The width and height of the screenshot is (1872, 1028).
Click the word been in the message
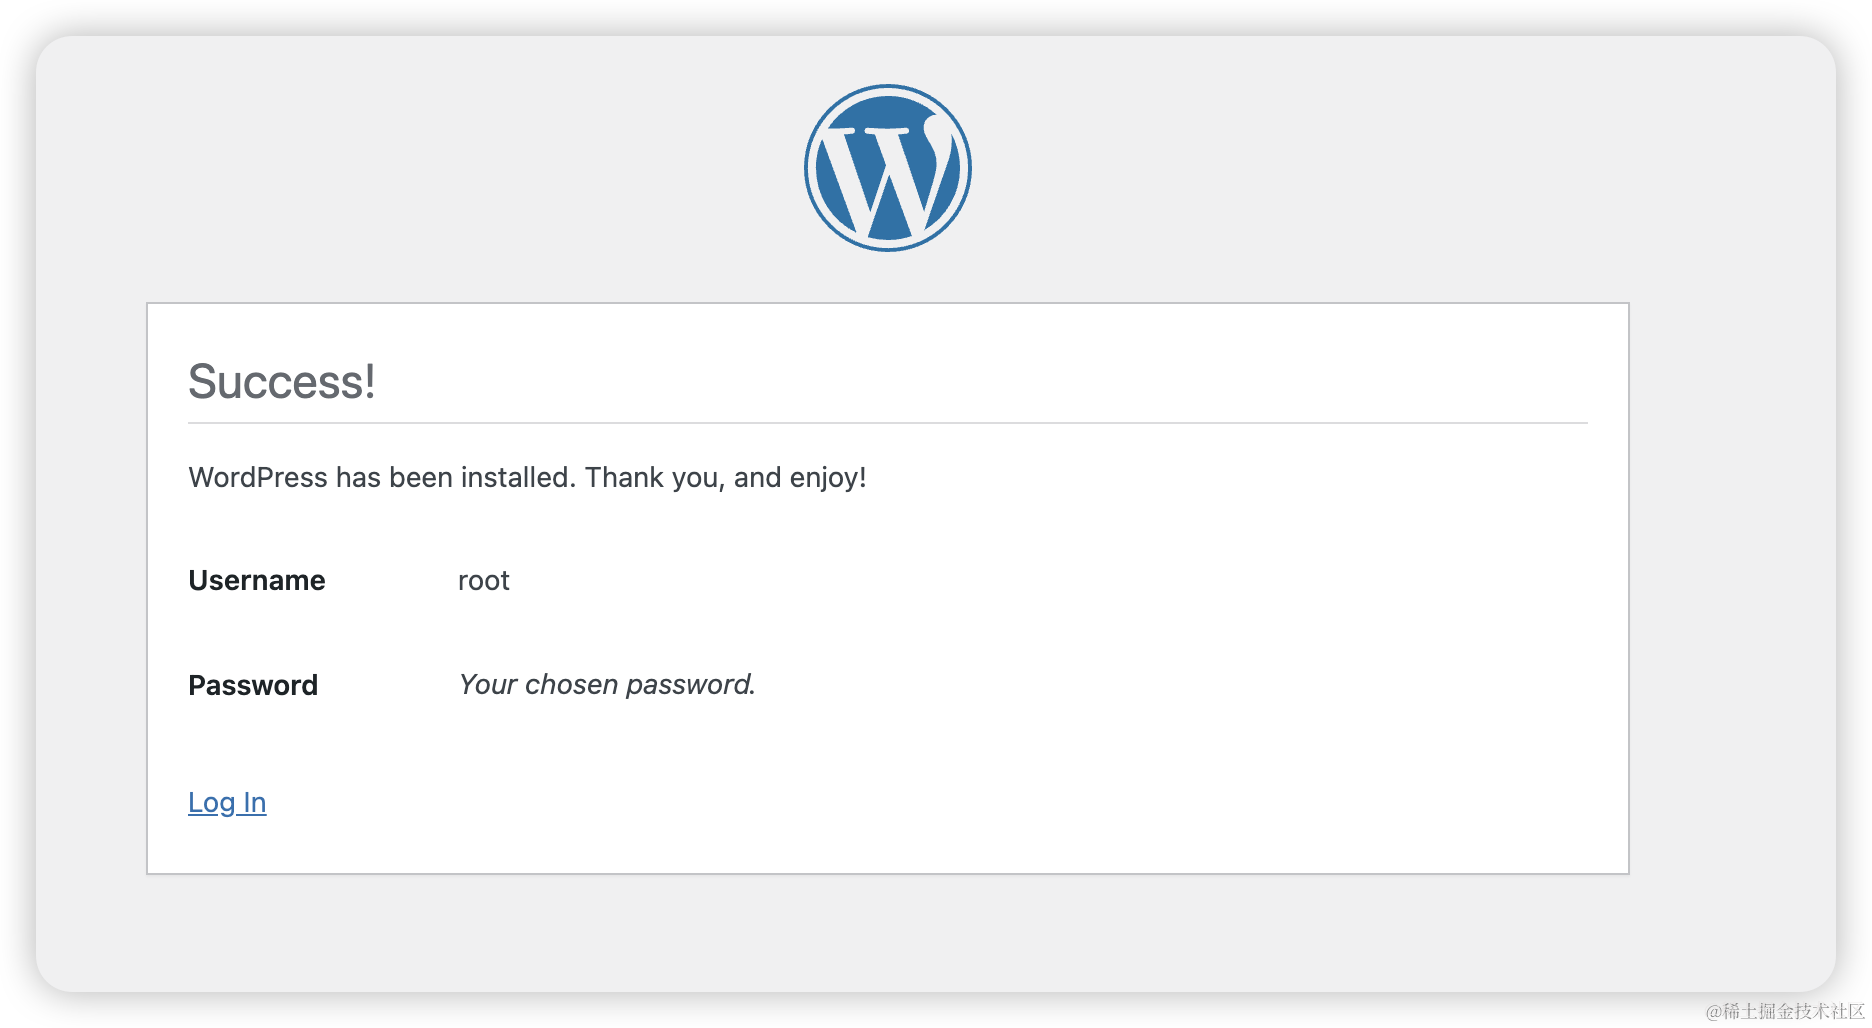coord(421,478)
